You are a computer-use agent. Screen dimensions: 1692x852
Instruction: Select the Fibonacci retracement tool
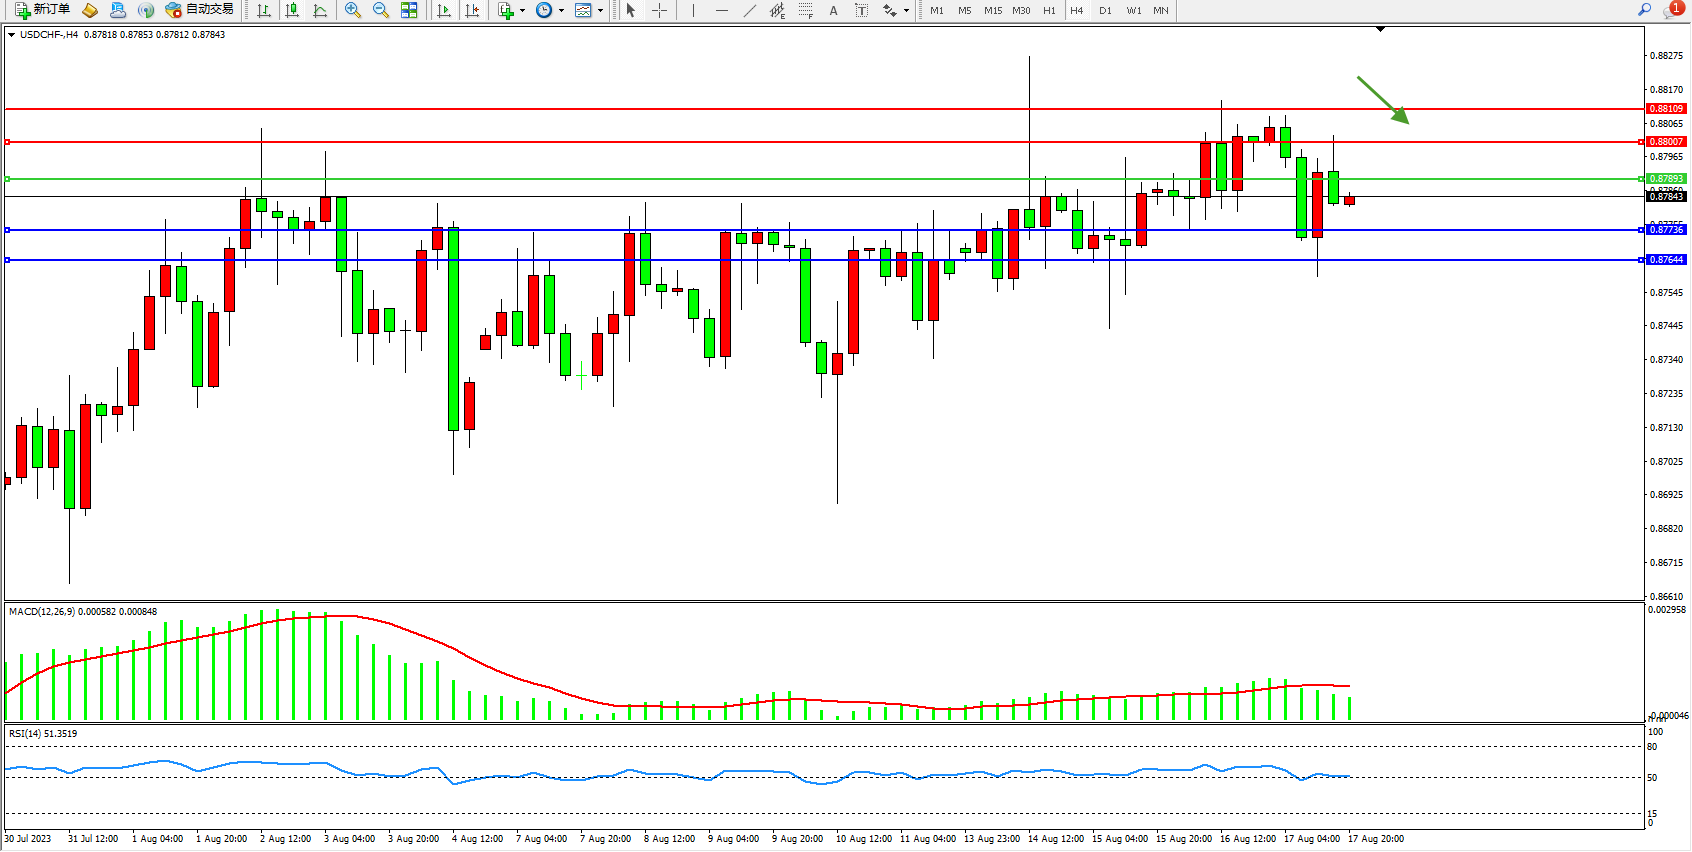click(805, 10)
